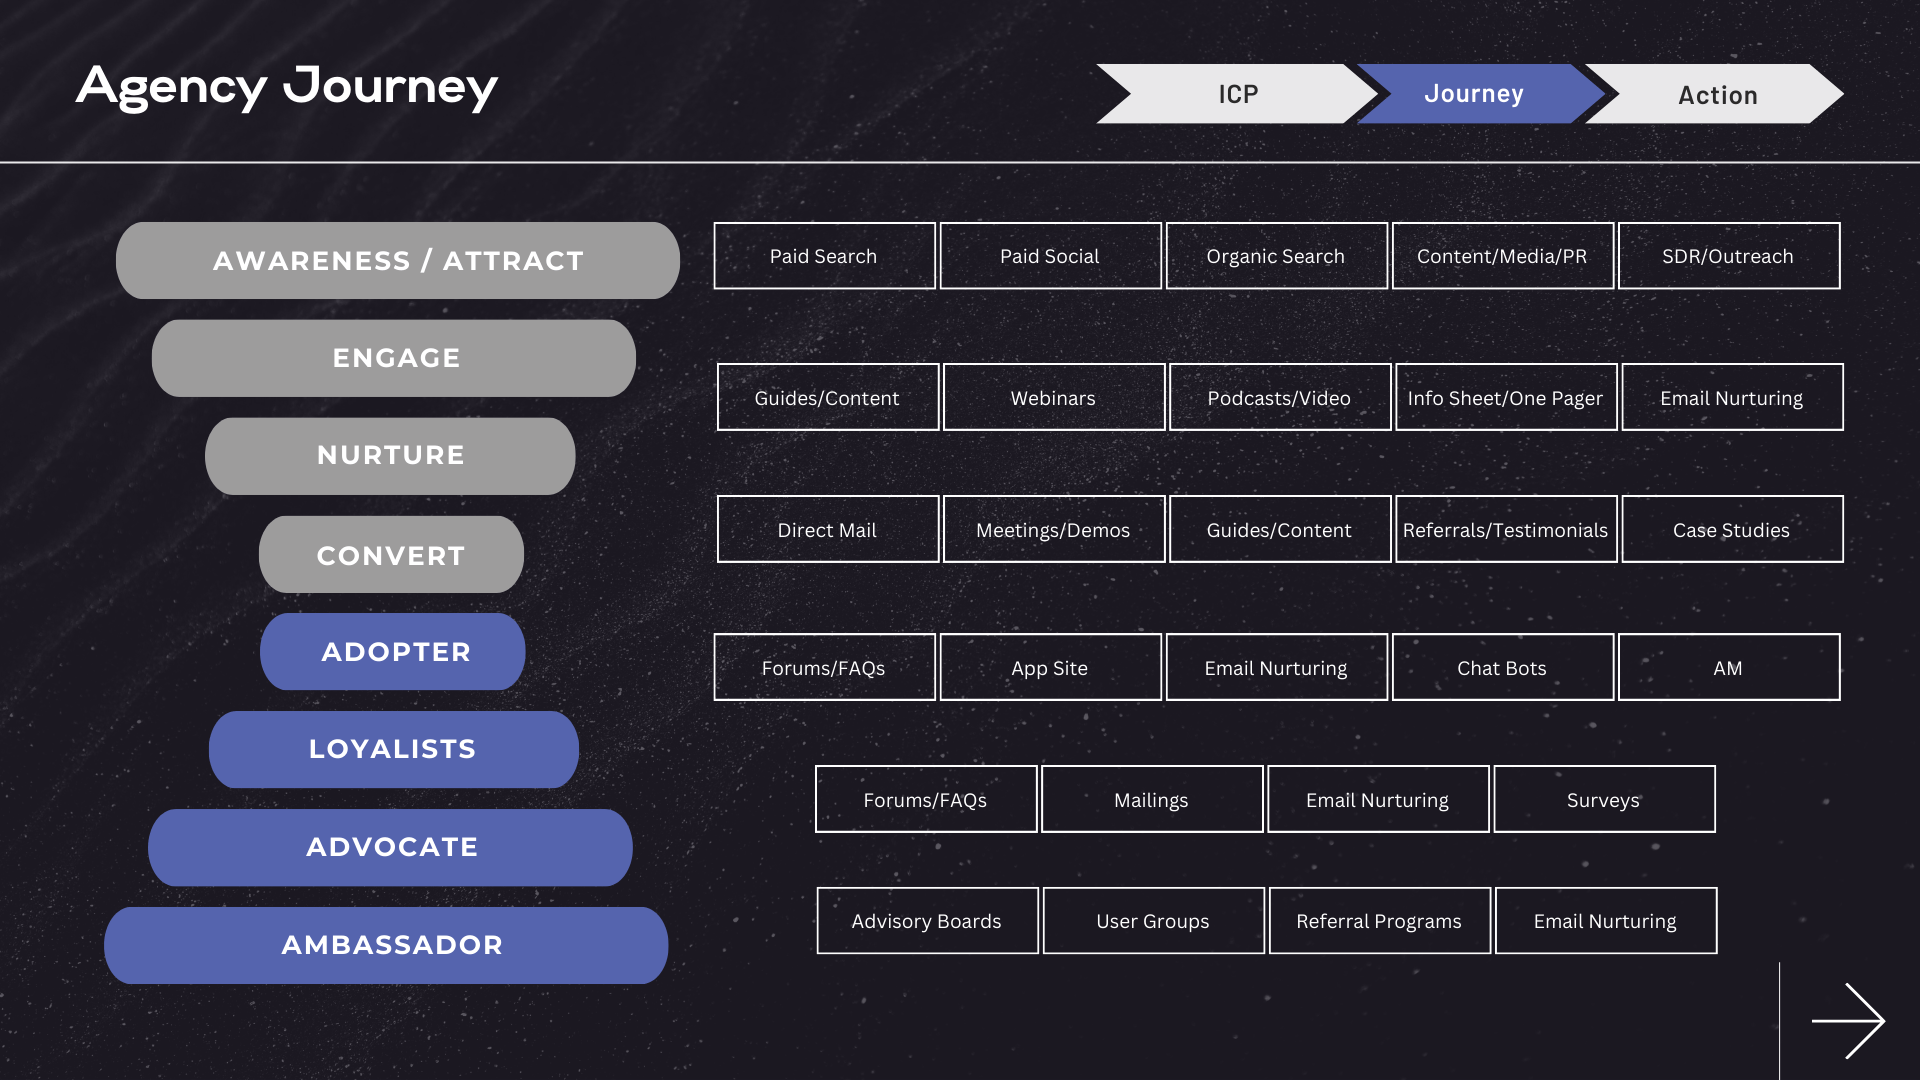Image resolution: width=1920 pixels, height=1080 pixels.
Task: Click the Awareness / Attract stage pill
Action: click(398, 260)
